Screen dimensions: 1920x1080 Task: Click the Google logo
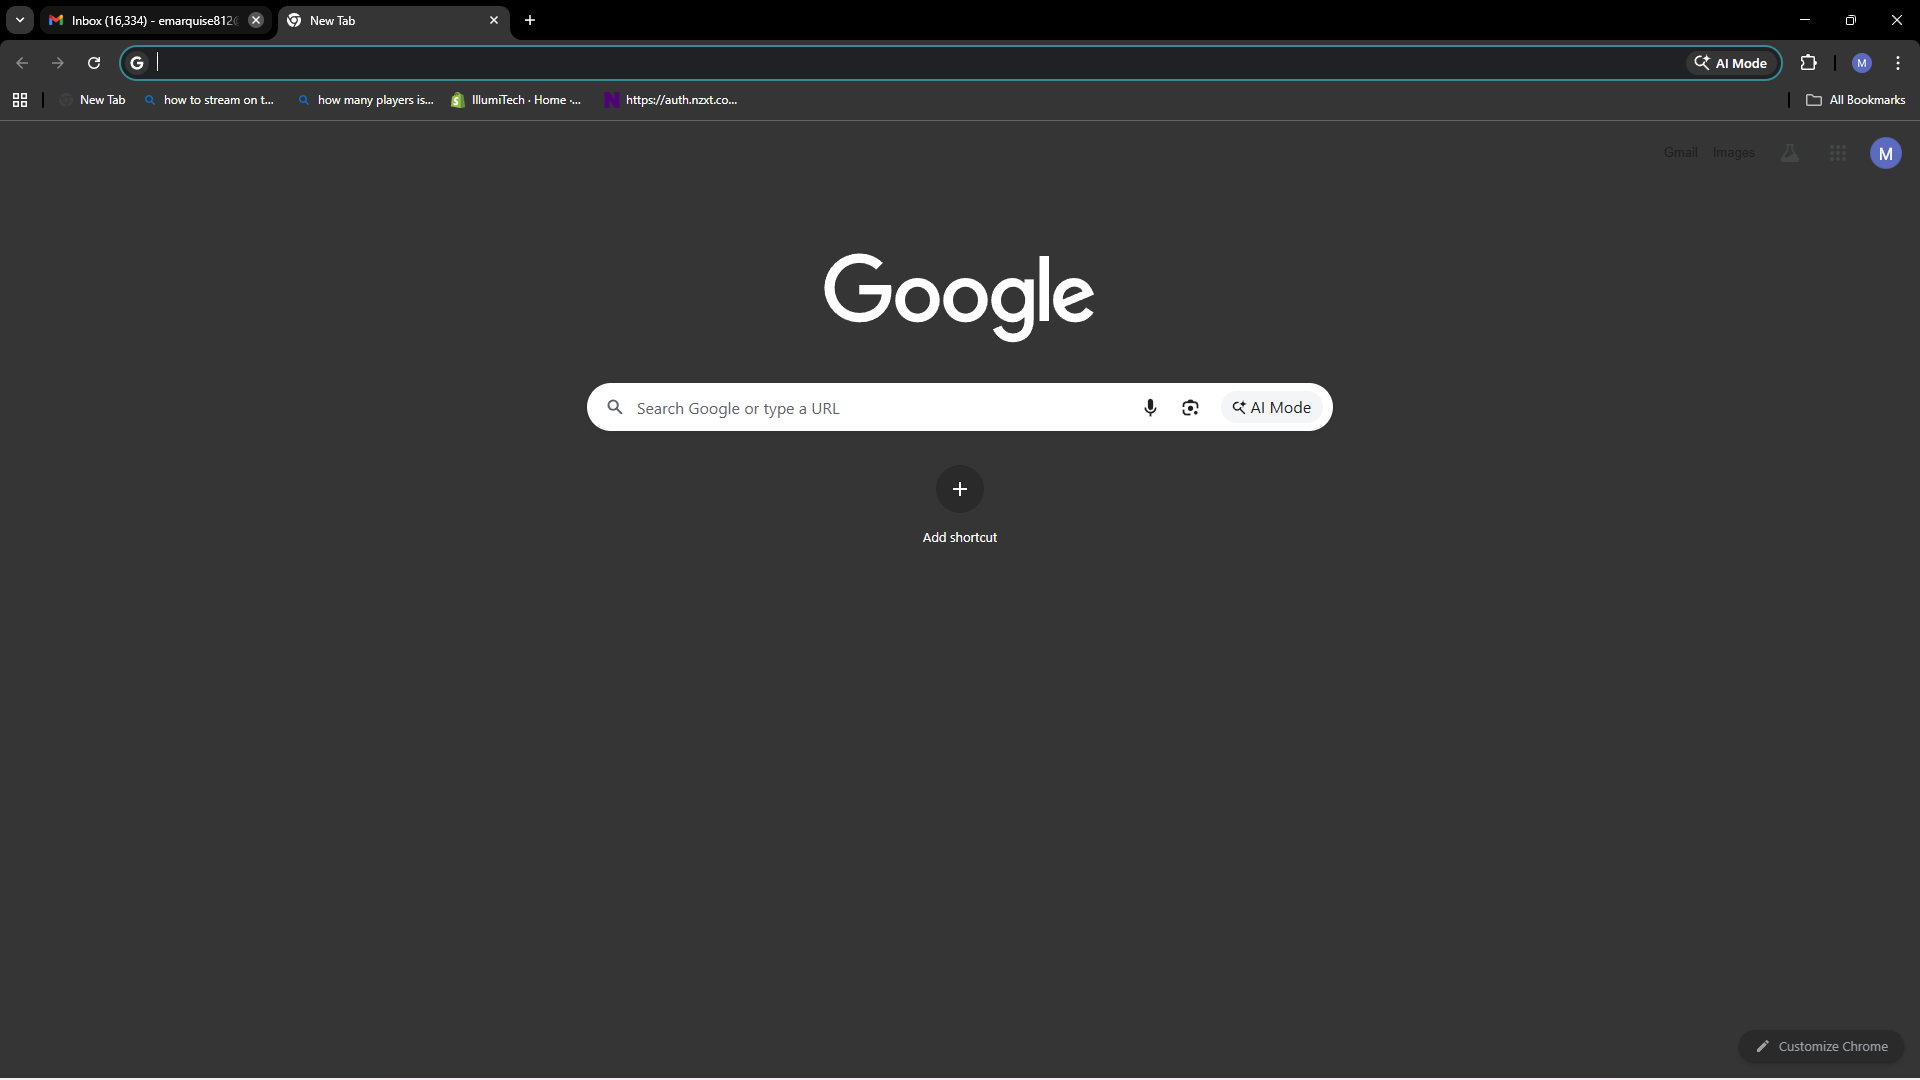pyautogui.click(x=959, y=297)
